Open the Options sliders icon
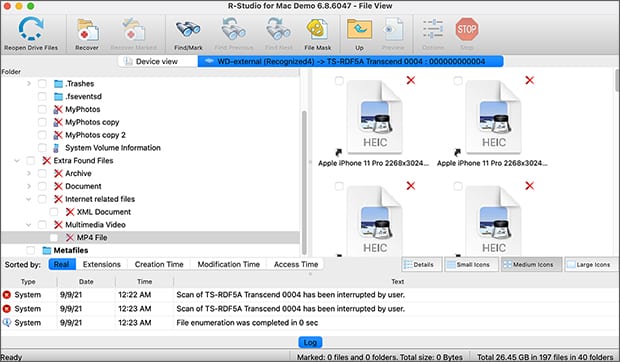Image resolution: width=620 pixels, height=362 pixels. coord(433,29)
